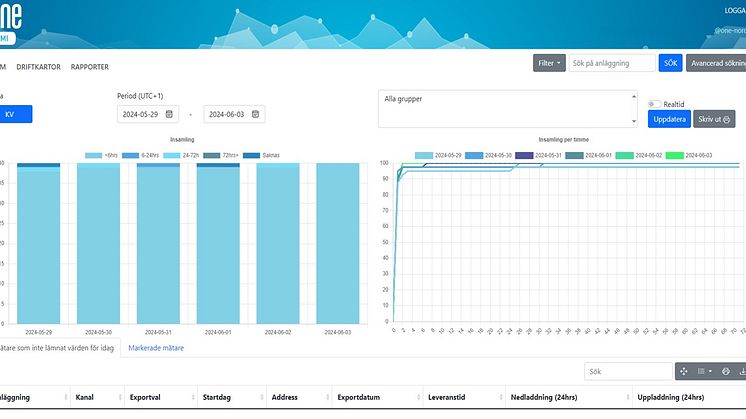
Task: Open the Filter dropdown
Action: pyautogui.click(x=549, y=63)
